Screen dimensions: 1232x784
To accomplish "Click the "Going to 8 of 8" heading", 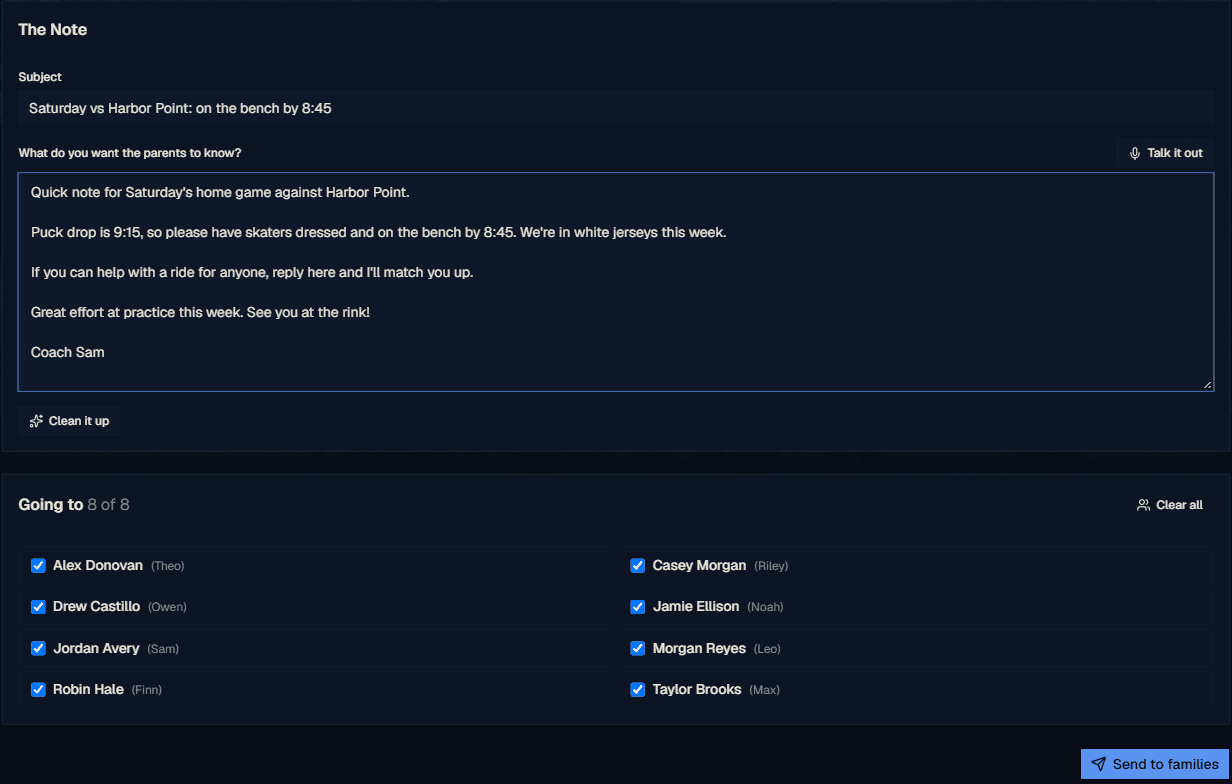I will point(74,505).
